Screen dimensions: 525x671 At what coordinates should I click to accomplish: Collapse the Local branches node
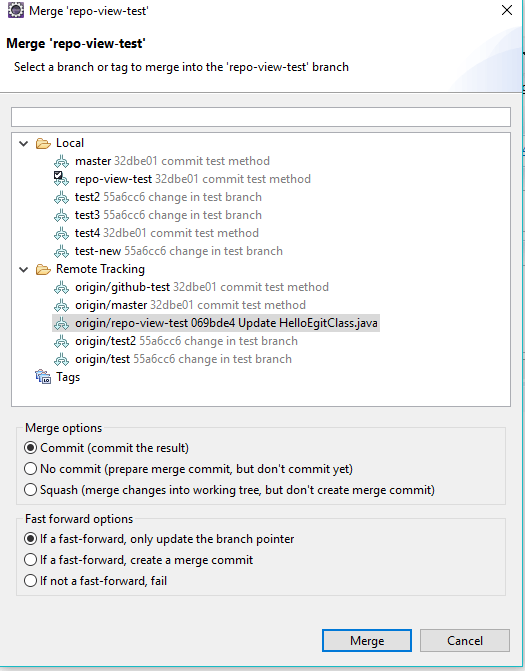tap(24, 143)
